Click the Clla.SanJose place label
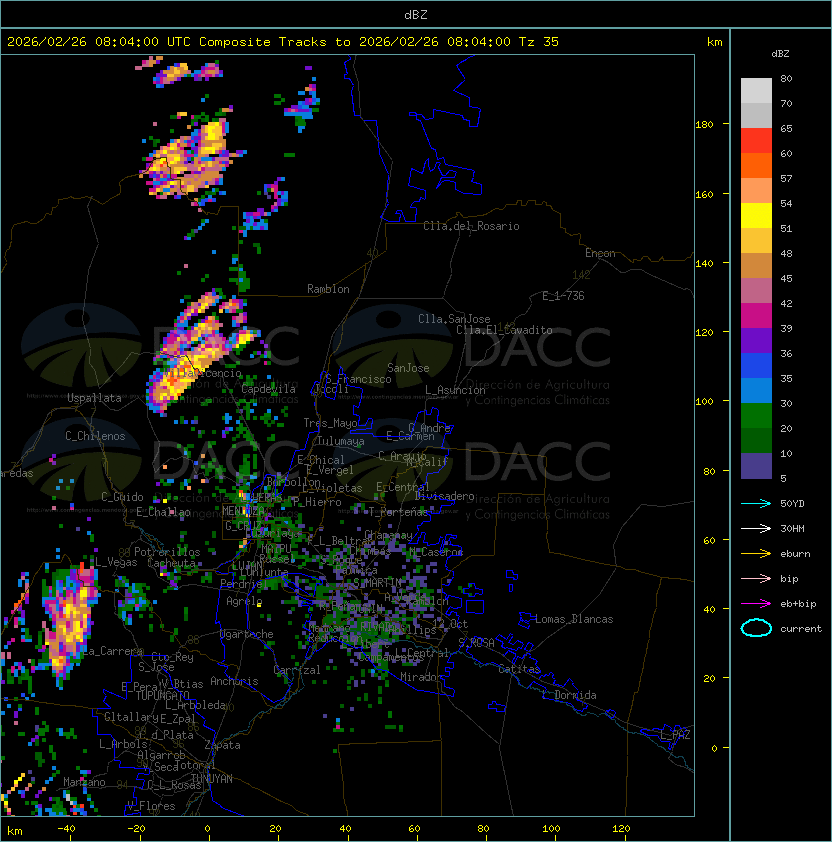The height and width of the screenshot is (842, 832). pyautogui.click(x=454, y=319)
